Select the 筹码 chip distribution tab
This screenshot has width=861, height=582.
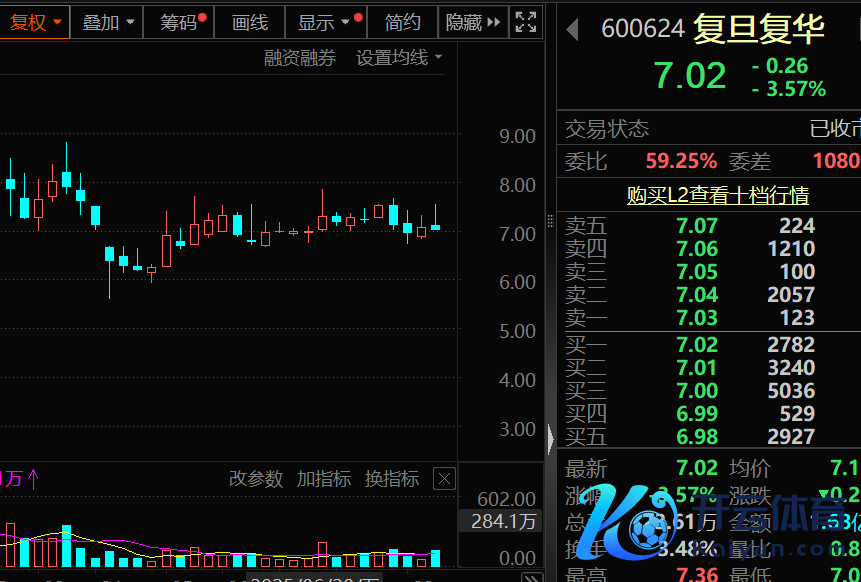click(x=180, y=22)
